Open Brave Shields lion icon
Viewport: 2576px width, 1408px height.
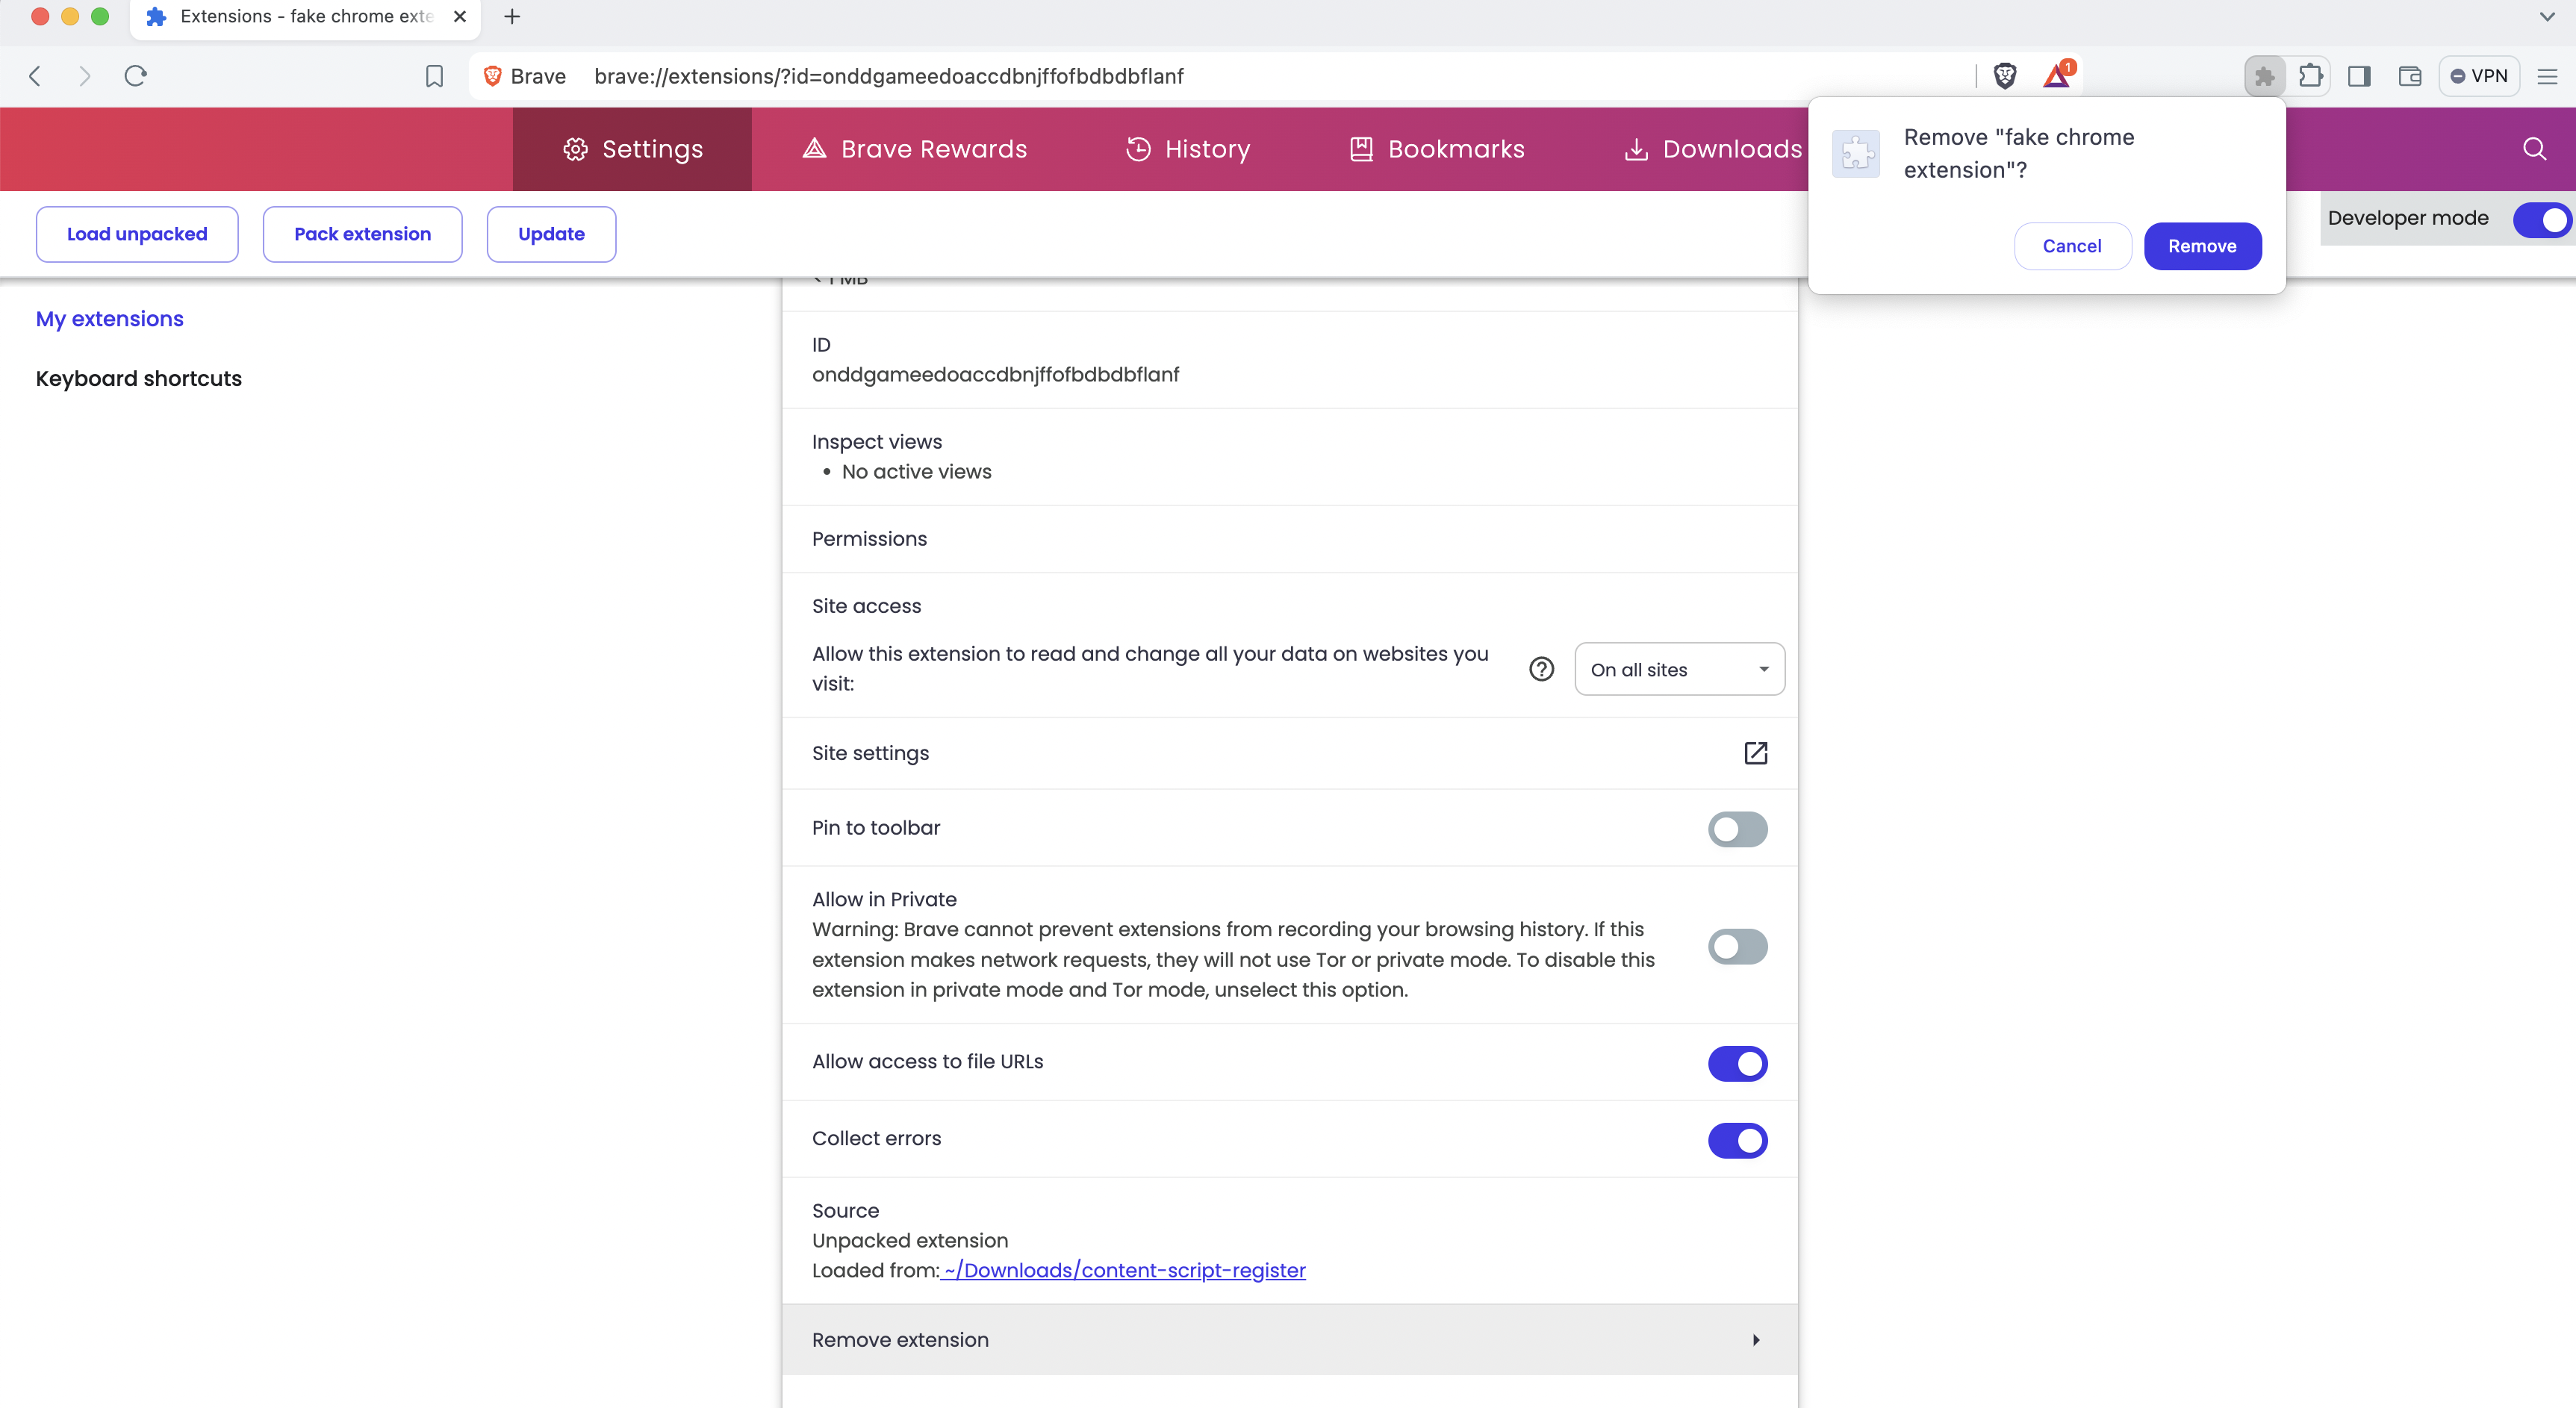2005,76
